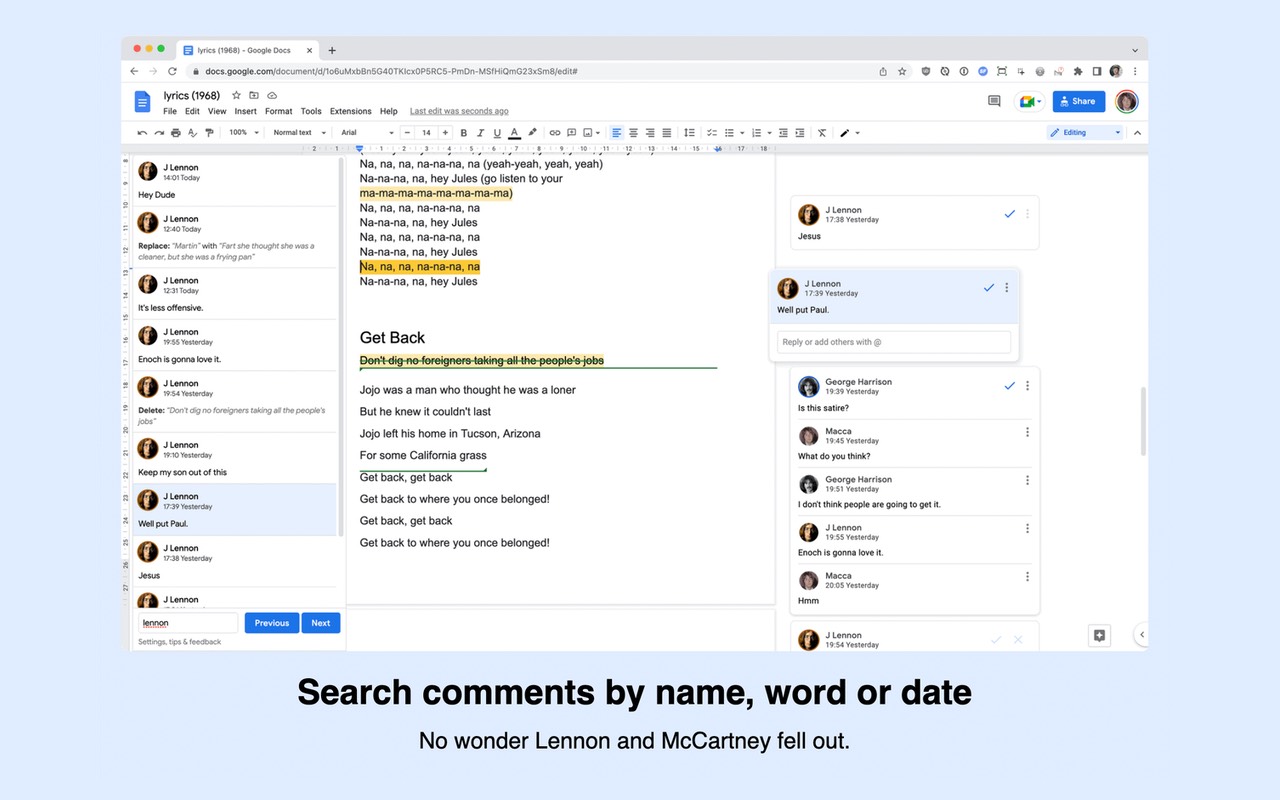Open the text color picker
This screenshot has width=1280, height=800.
click(514, 132)
